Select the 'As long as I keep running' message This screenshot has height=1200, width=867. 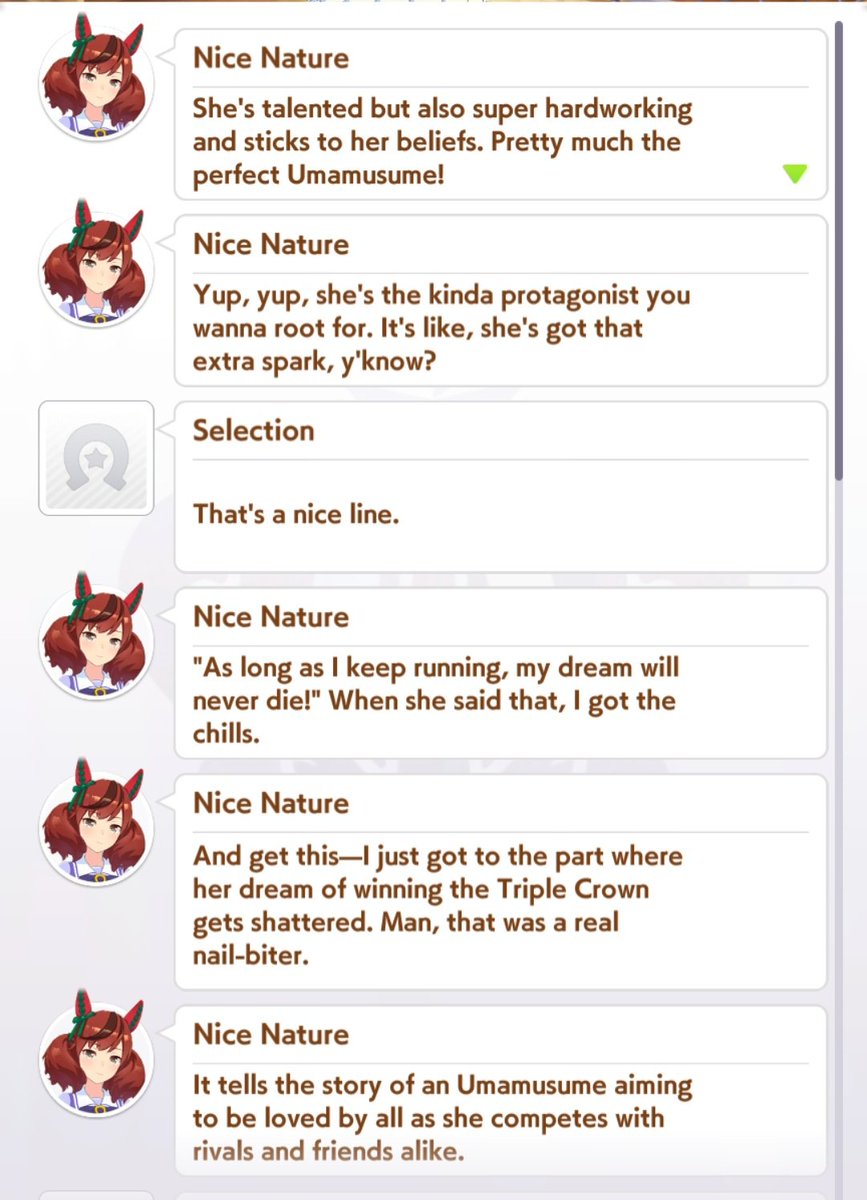coord(501,673)
